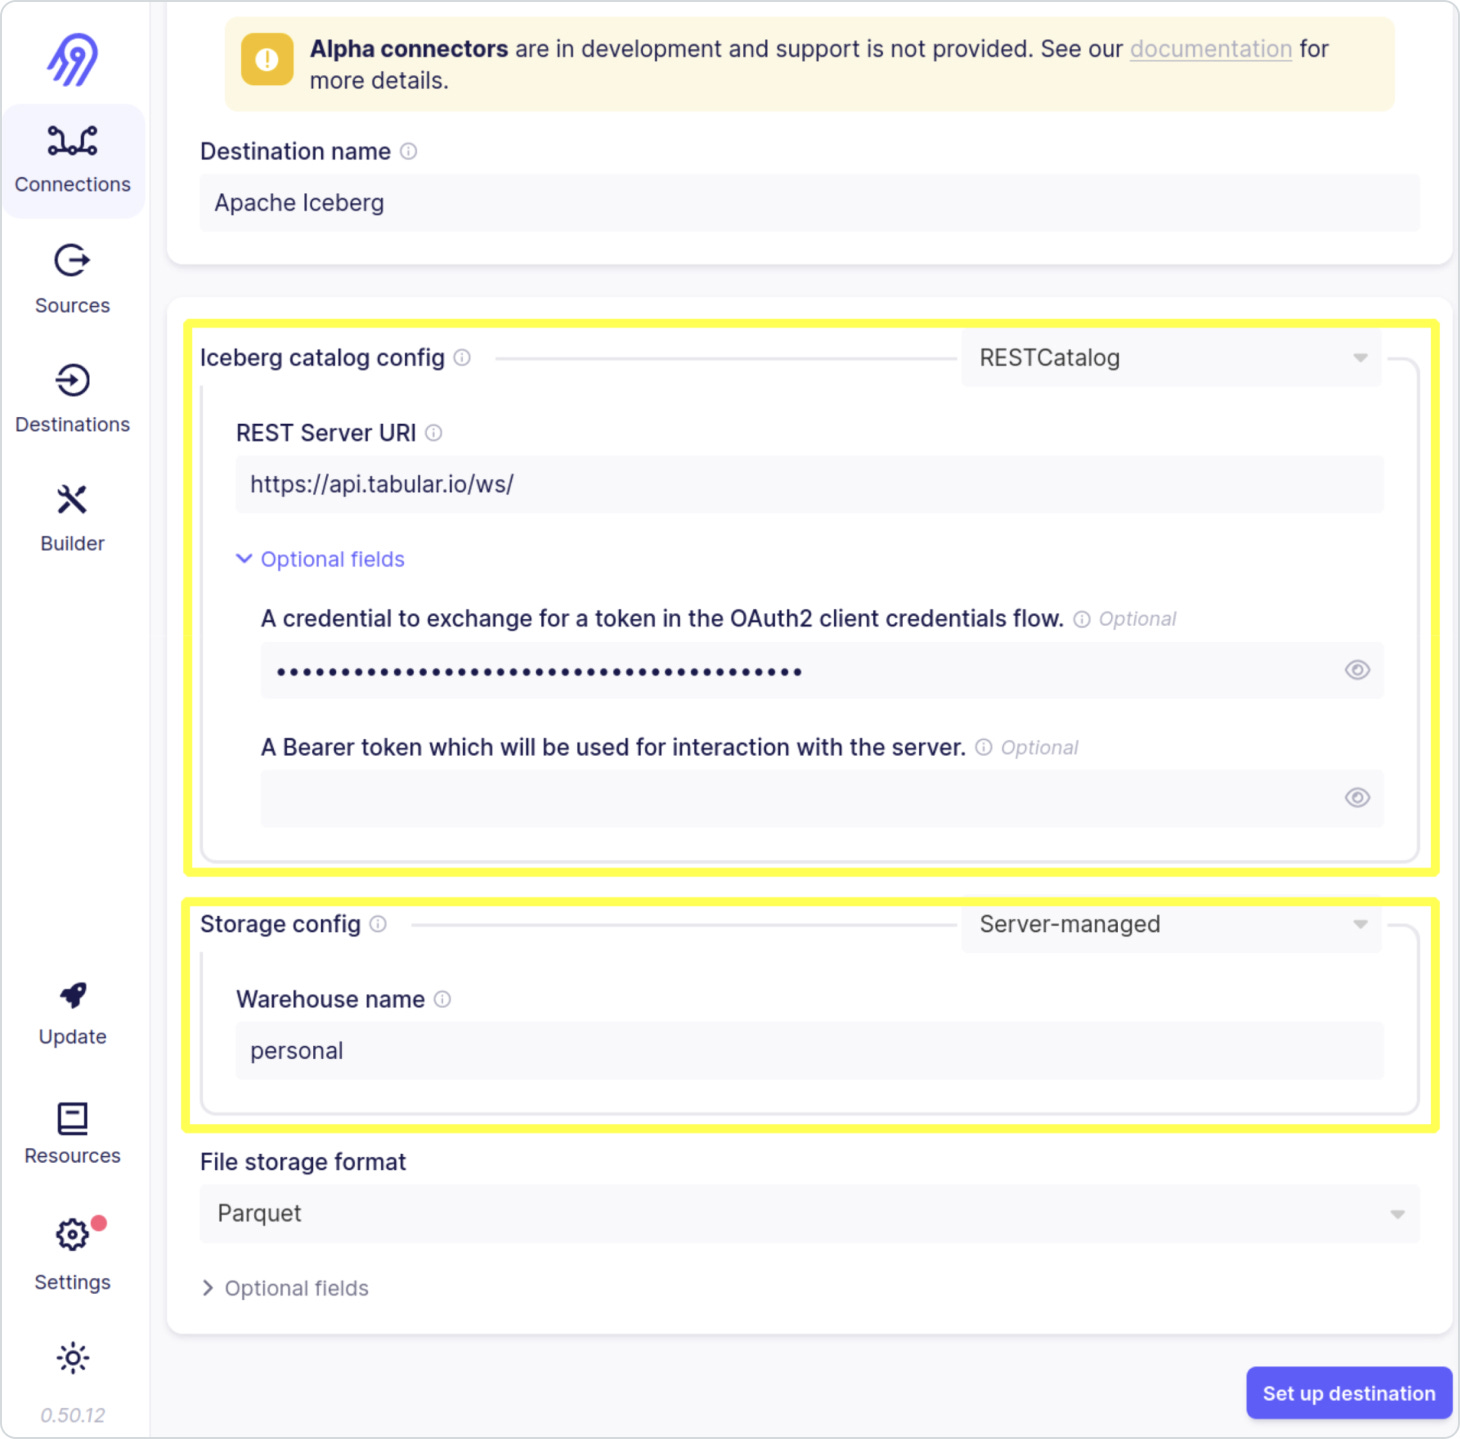The image size is (1460, 1439).
Task: Expand the bottom Optional fields section
Action: point(285,1288)
